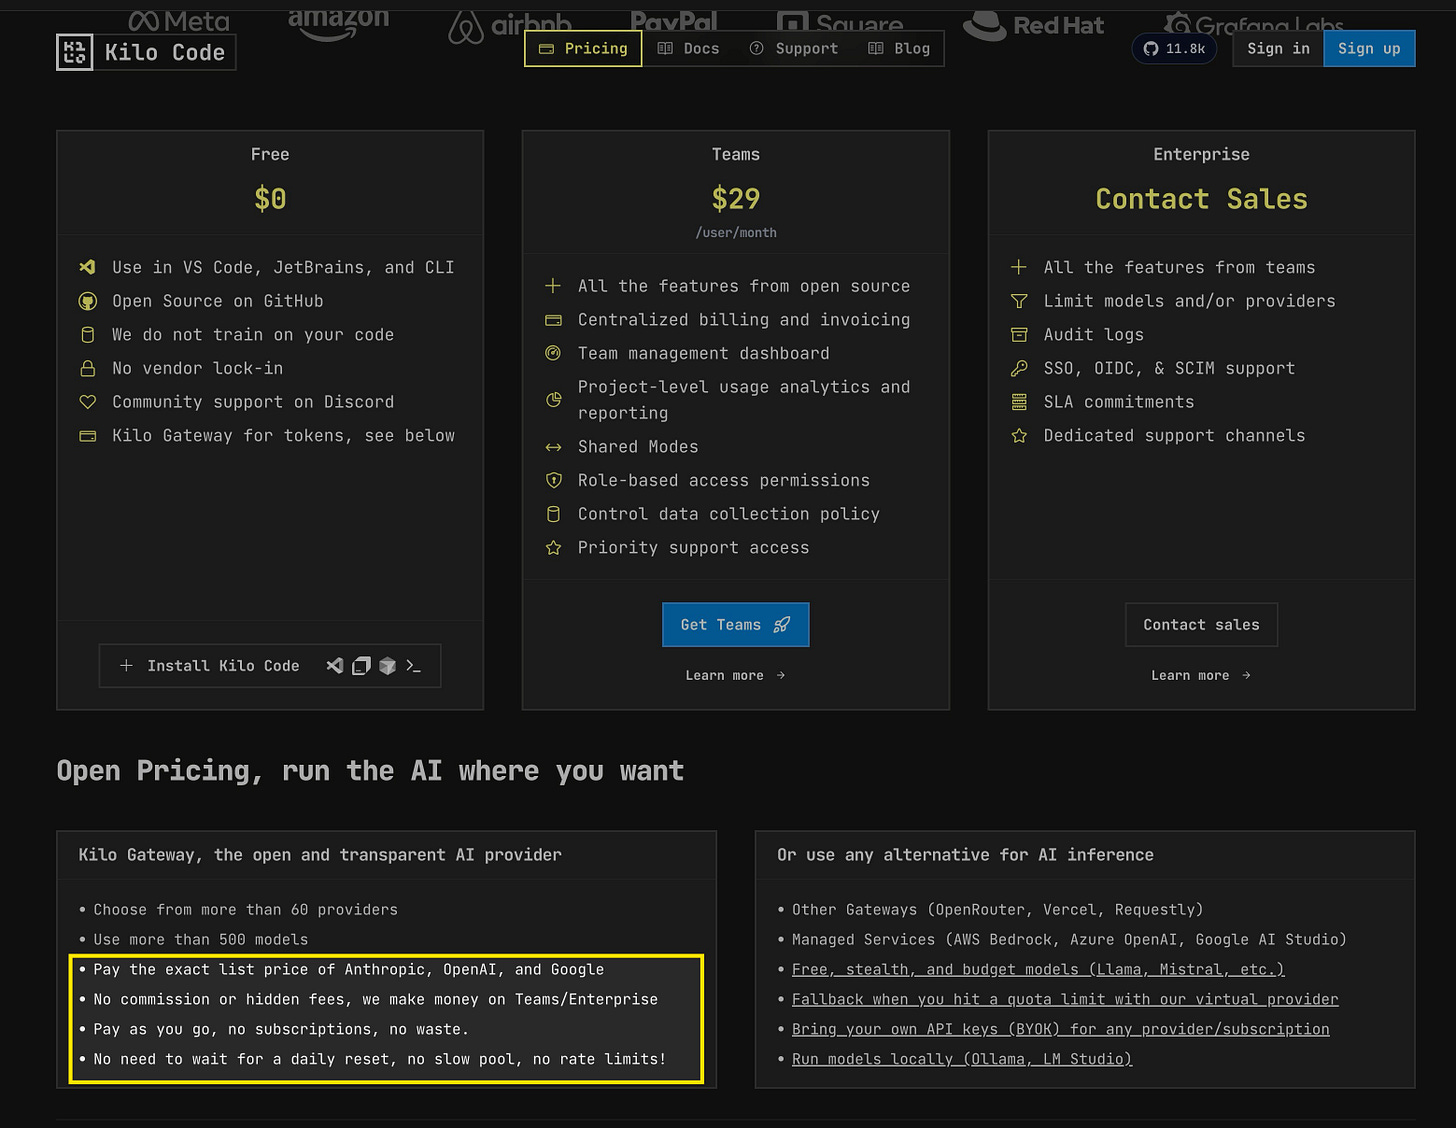Open Learn more under Teams plan
The width and height of the screenshot is (1456, 1128).
pyautogui.click(x=735, y=675)
